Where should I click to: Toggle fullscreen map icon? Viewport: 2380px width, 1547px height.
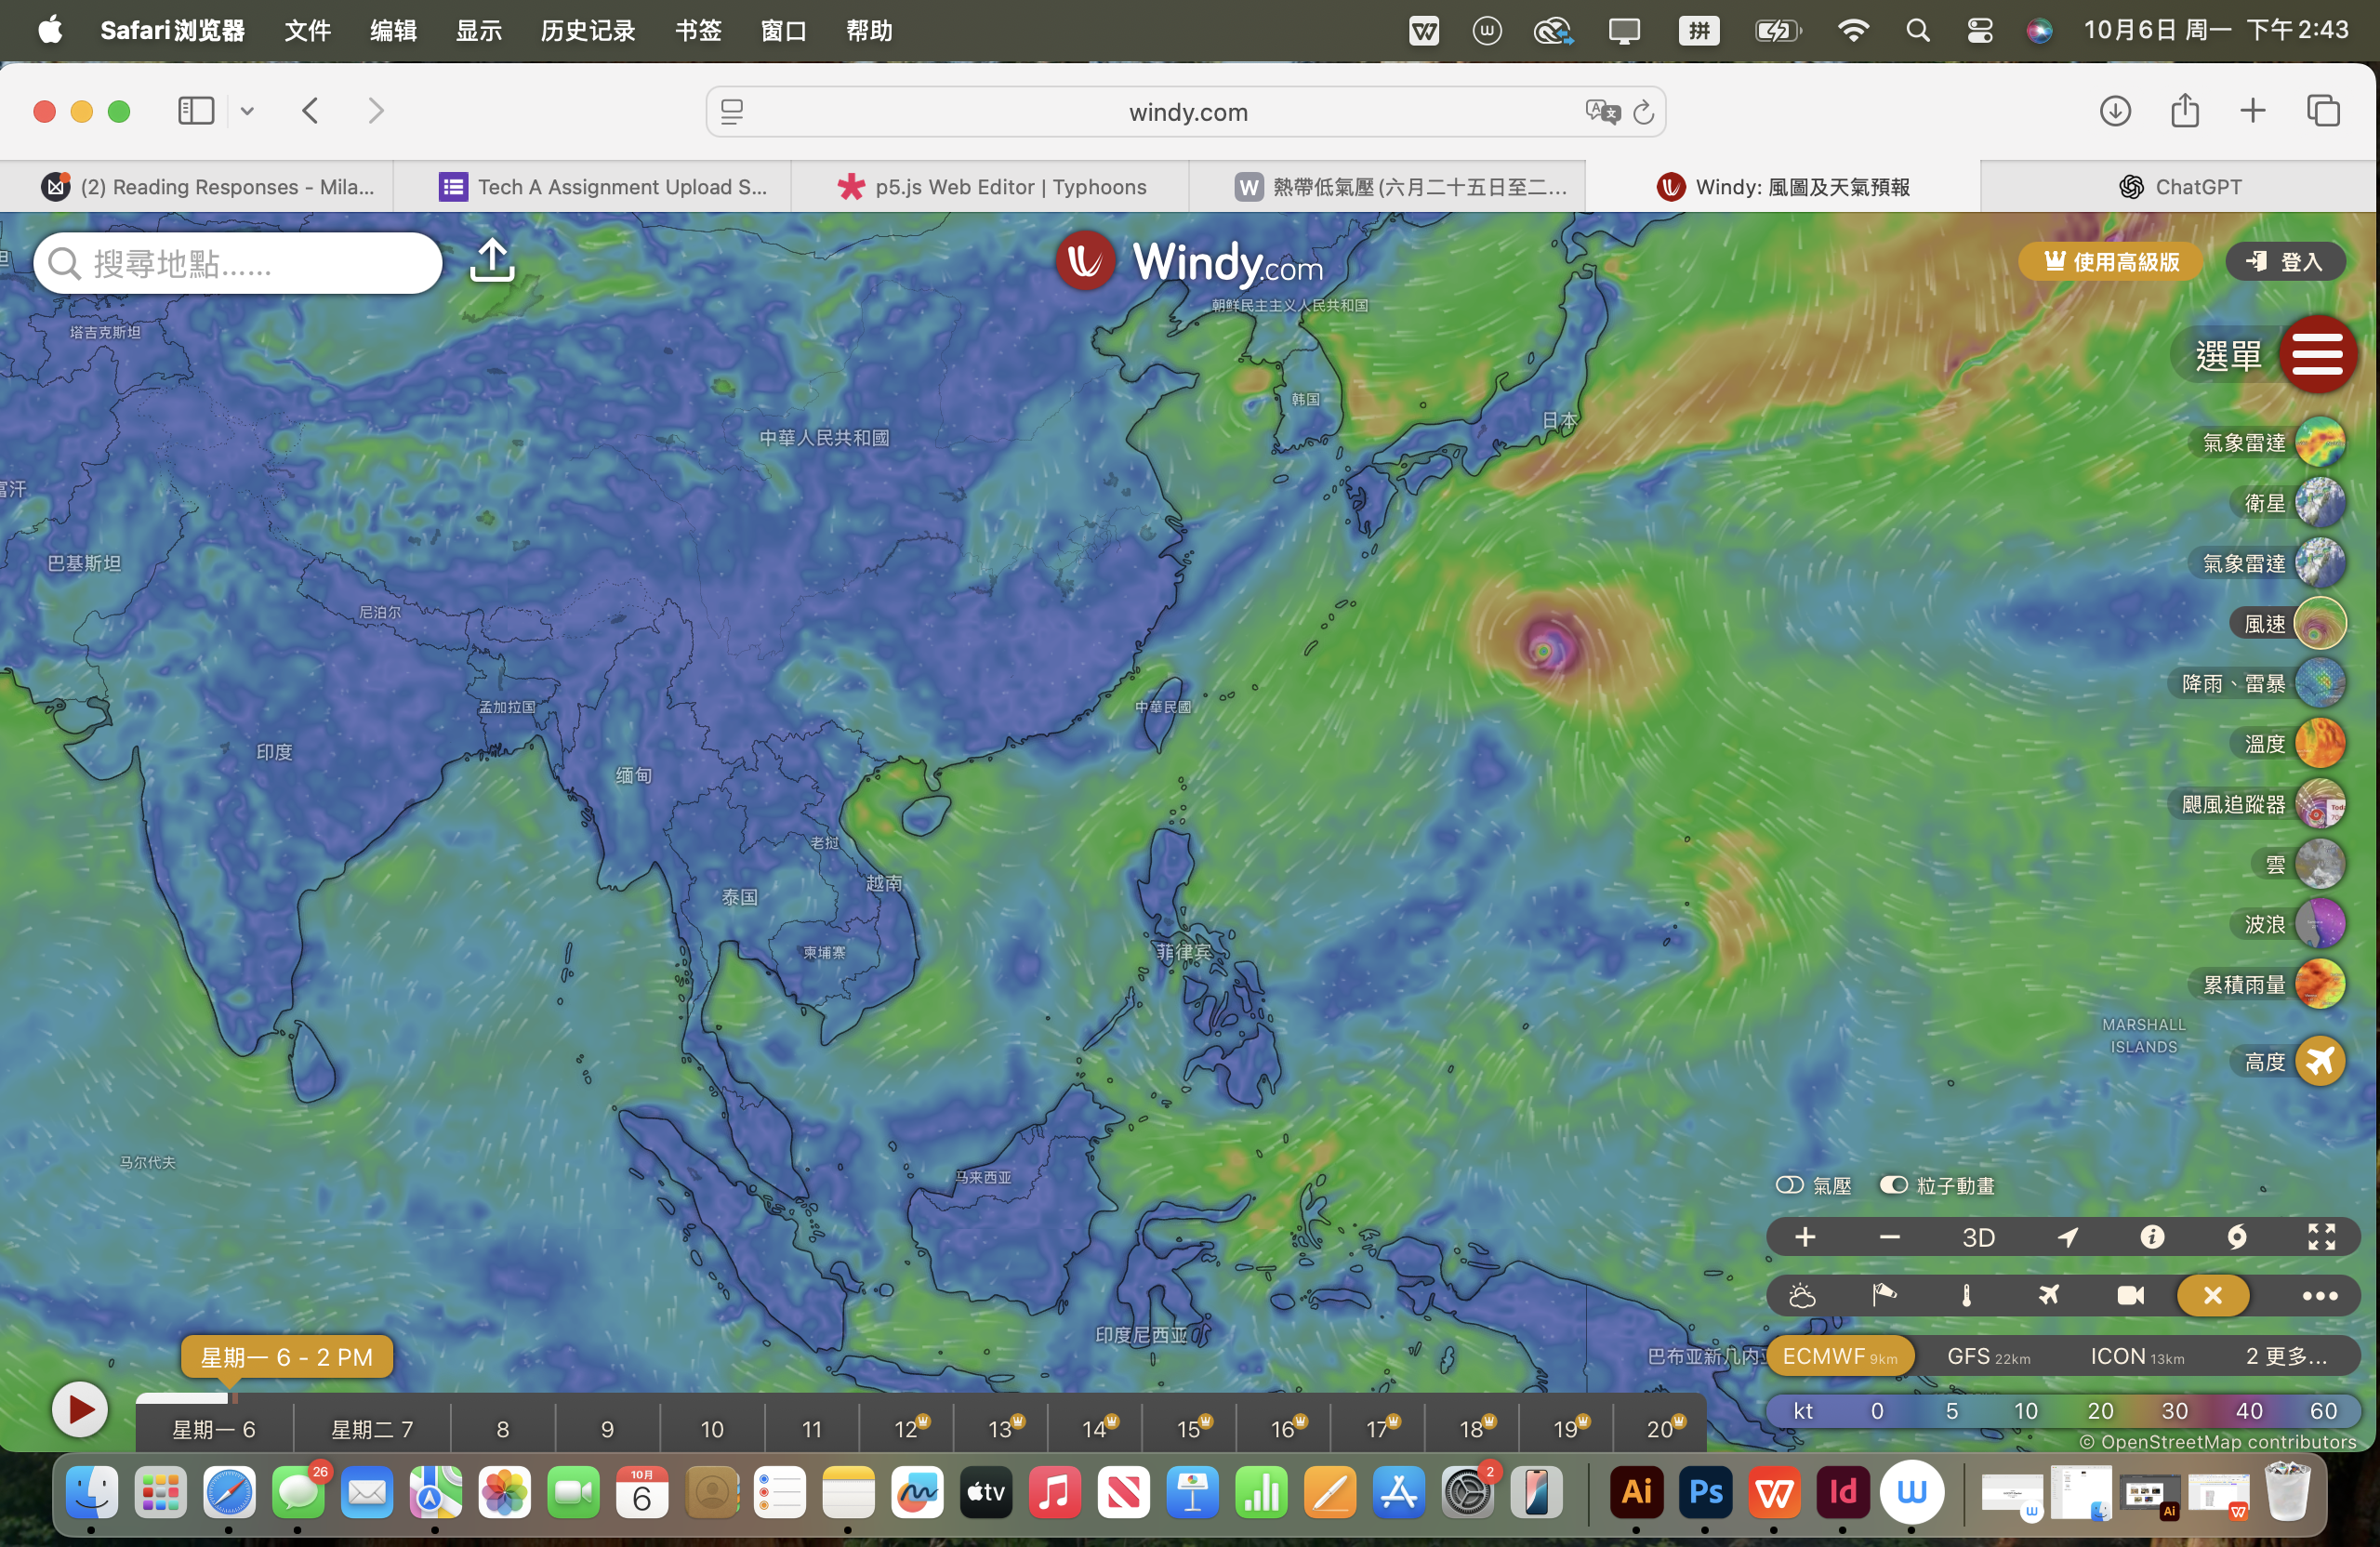point(2321,1238)
